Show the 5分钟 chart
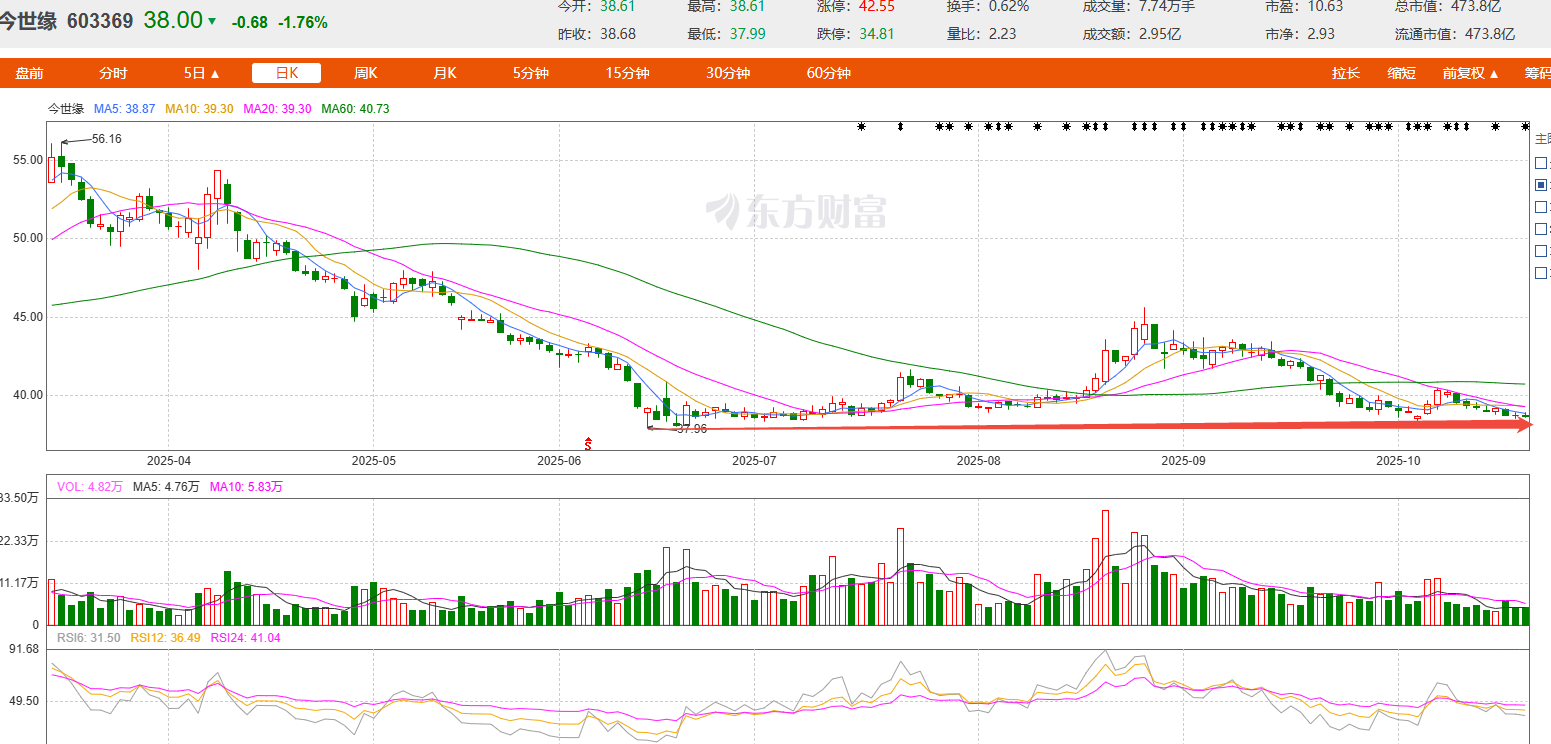 [530, 73]
